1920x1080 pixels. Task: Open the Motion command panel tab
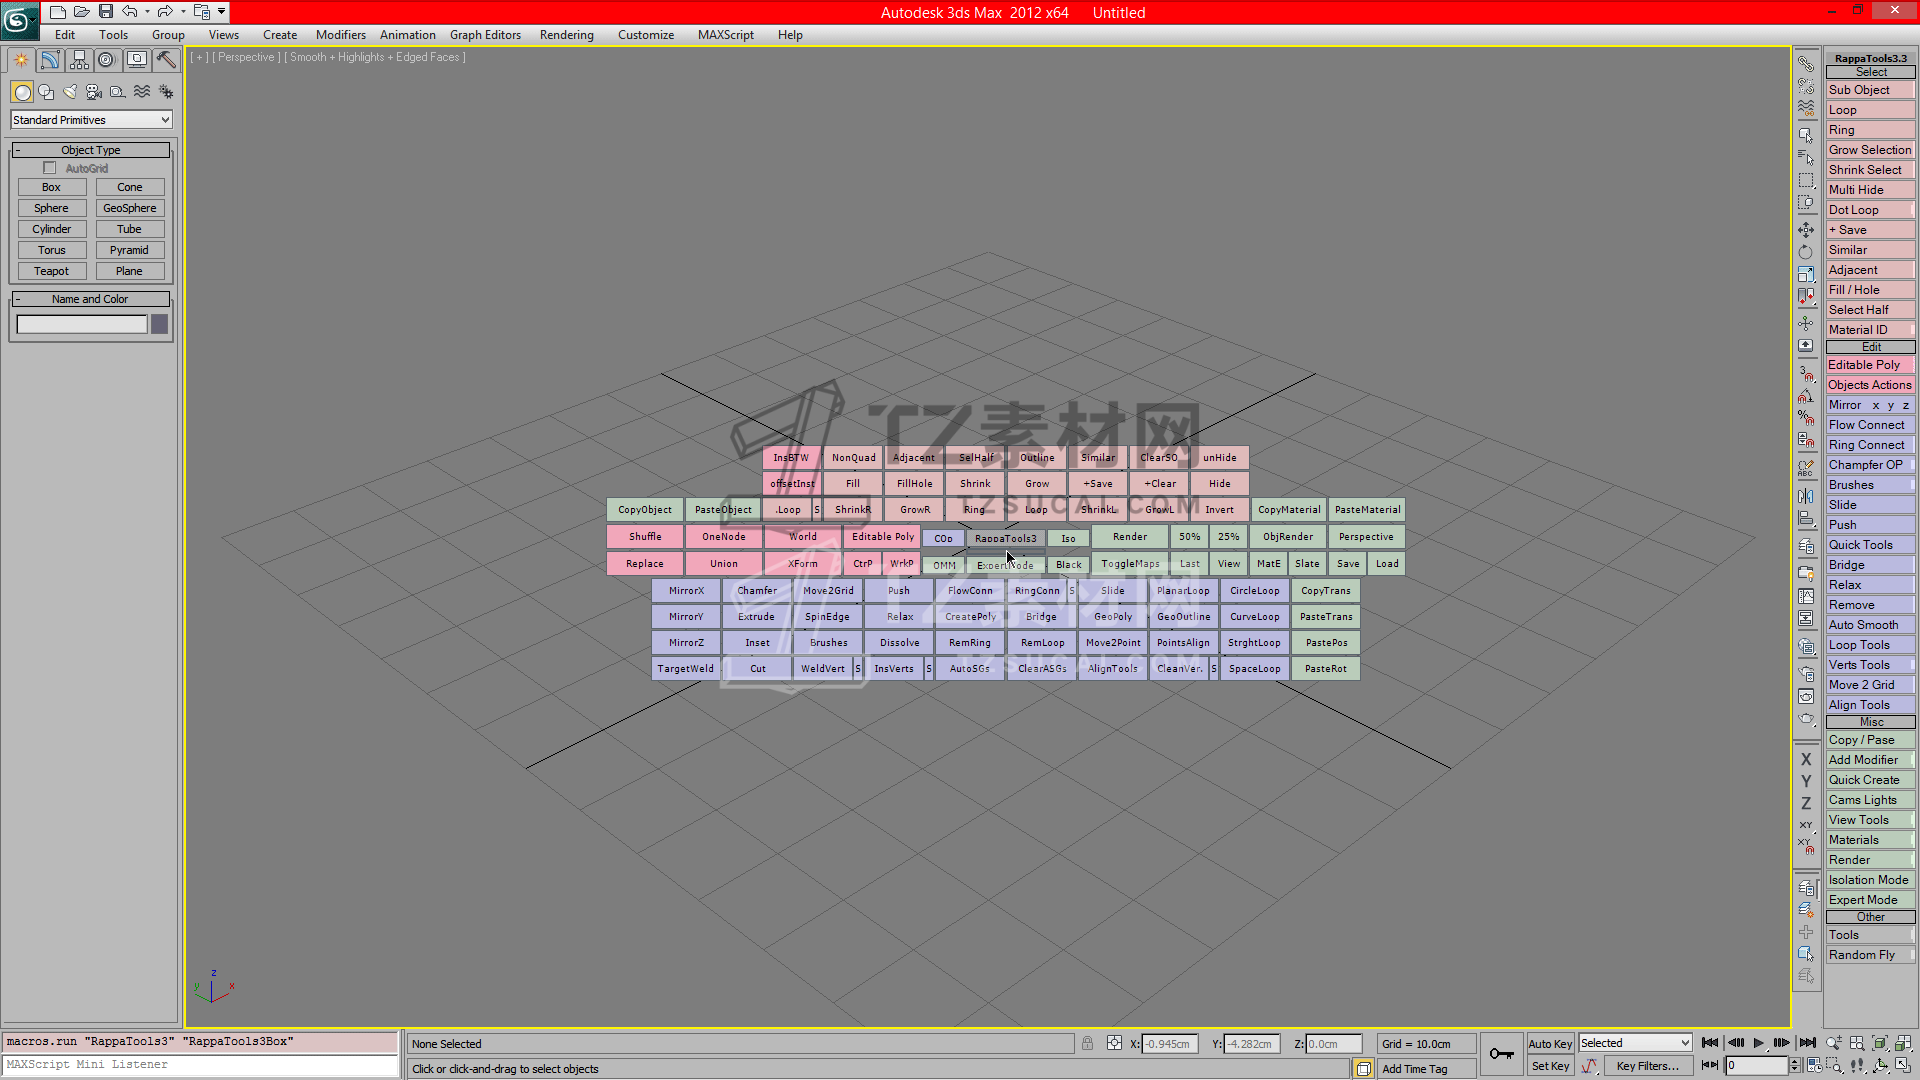(107, 60)
